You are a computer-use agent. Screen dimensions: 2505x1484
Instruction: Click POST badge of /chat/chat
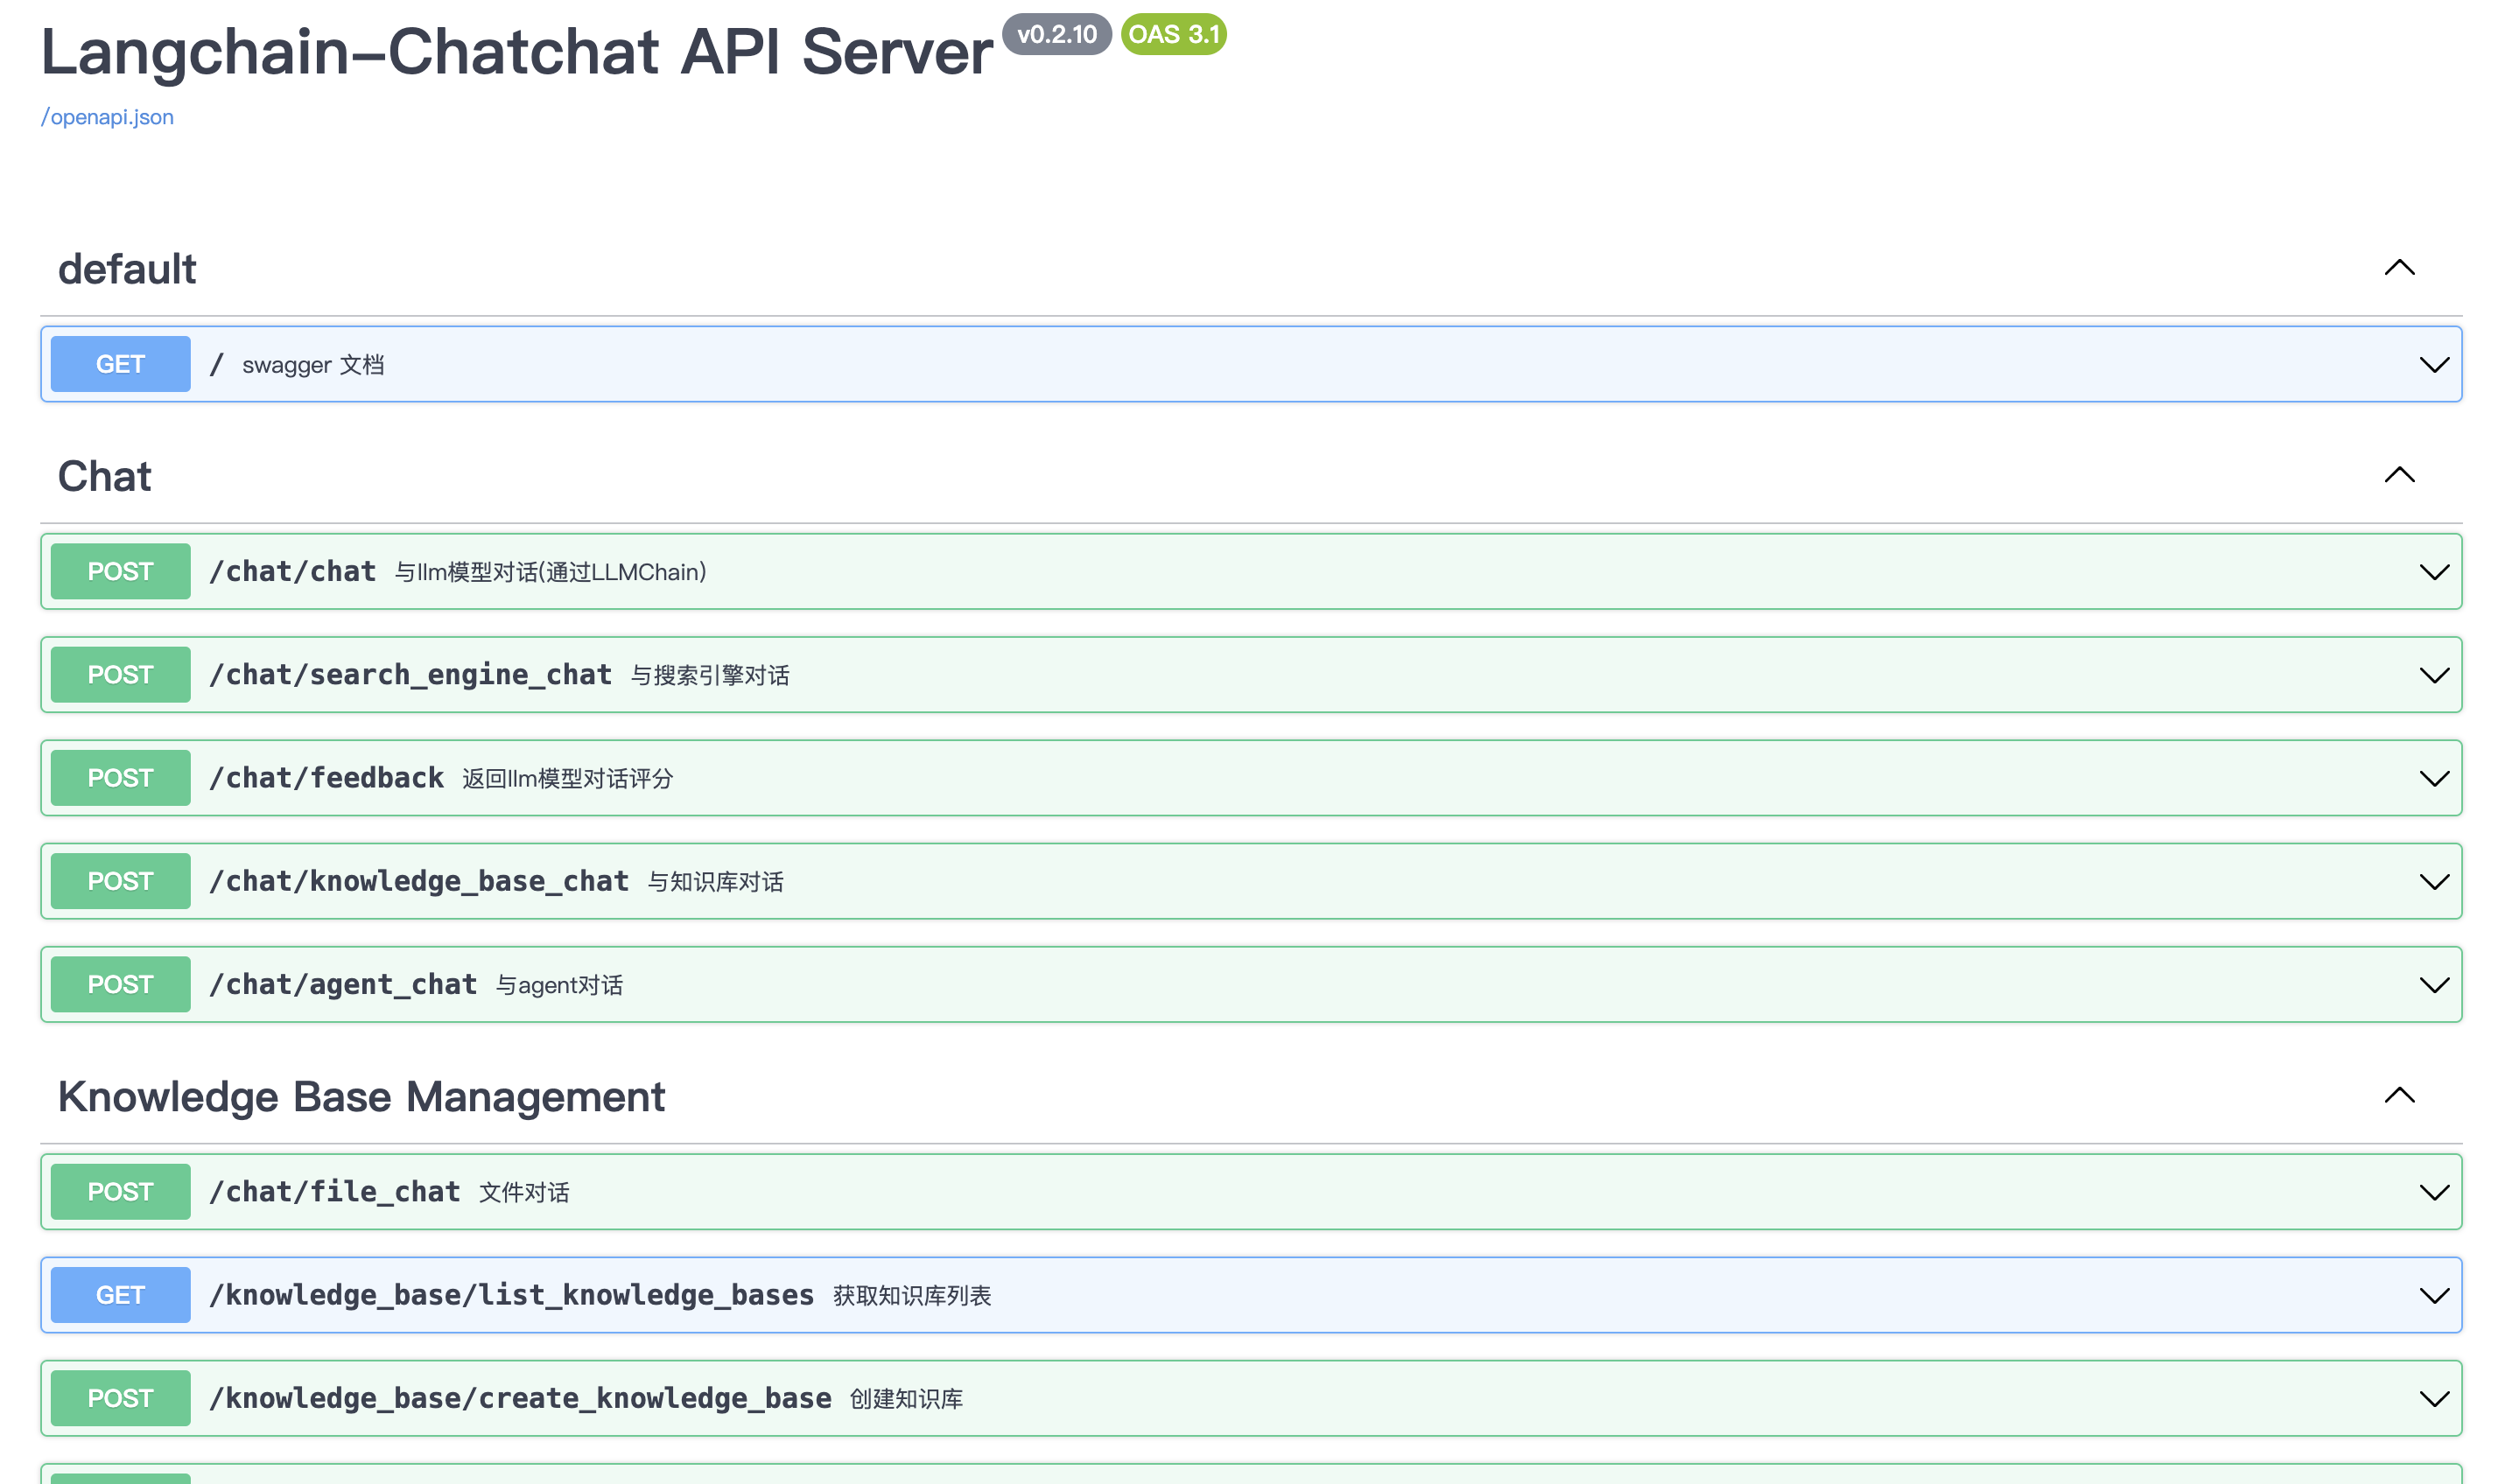coord(120,572)
